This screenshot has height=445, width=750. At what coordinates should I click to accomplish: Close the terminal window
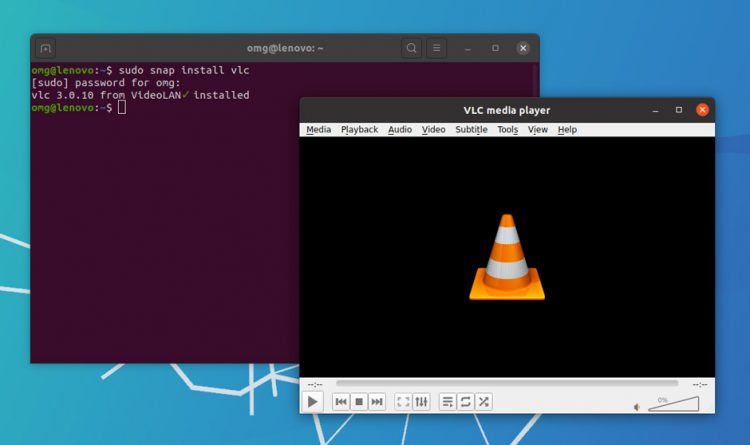click(x=523, y=48)
